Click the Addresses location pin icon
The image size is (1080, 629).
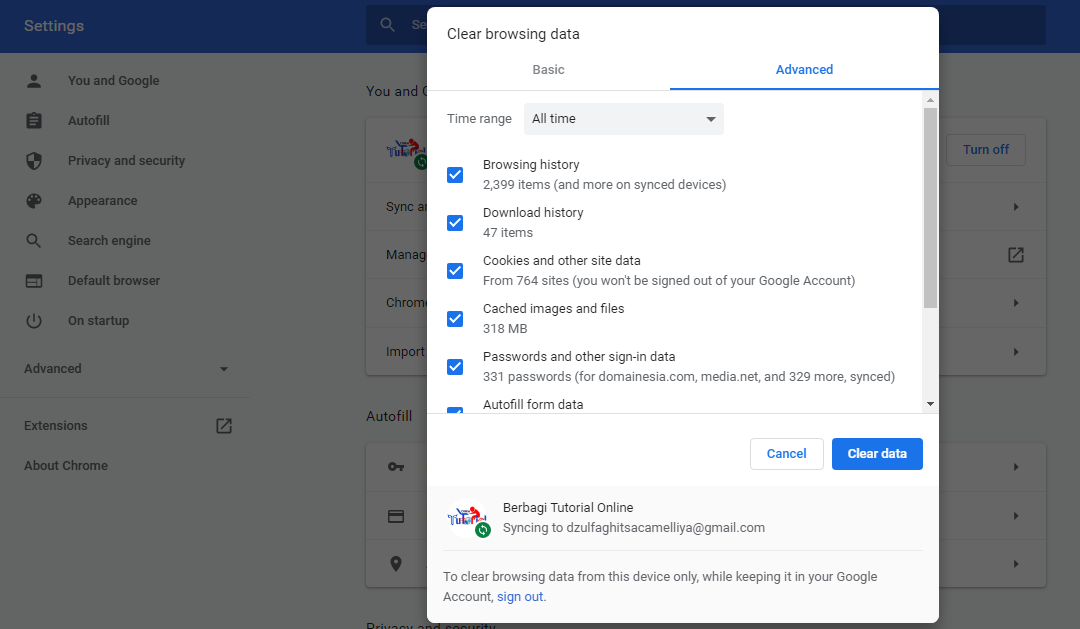pos(396,564)
